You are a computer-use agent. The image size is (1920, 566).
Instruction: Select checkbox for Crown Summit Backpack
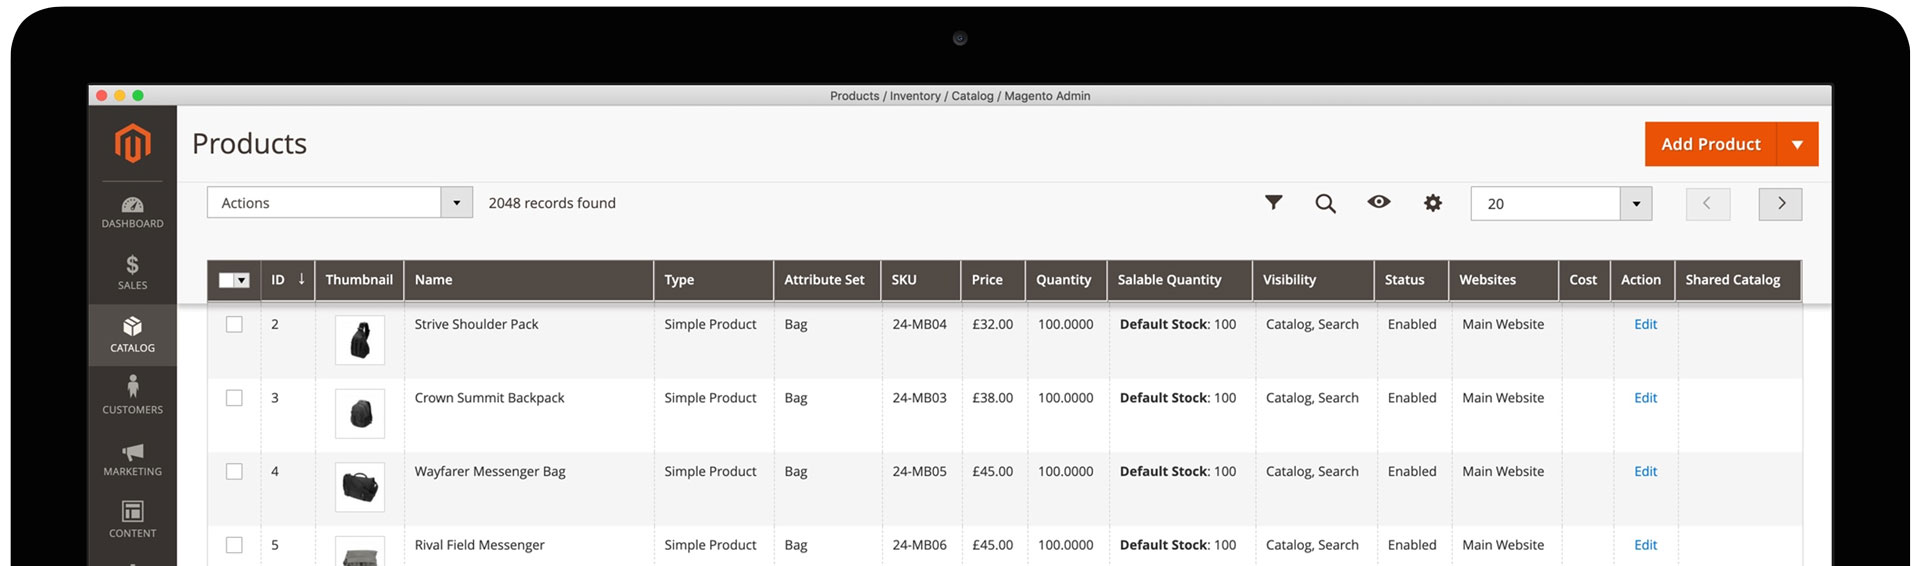(234, 398)
